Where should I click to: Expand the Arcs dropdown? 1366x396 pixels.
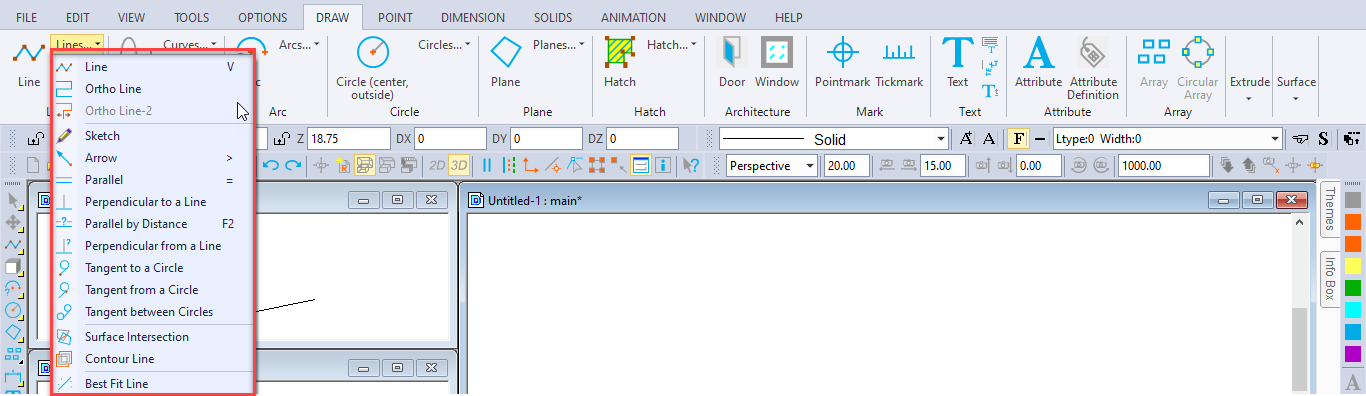point(299,44)
